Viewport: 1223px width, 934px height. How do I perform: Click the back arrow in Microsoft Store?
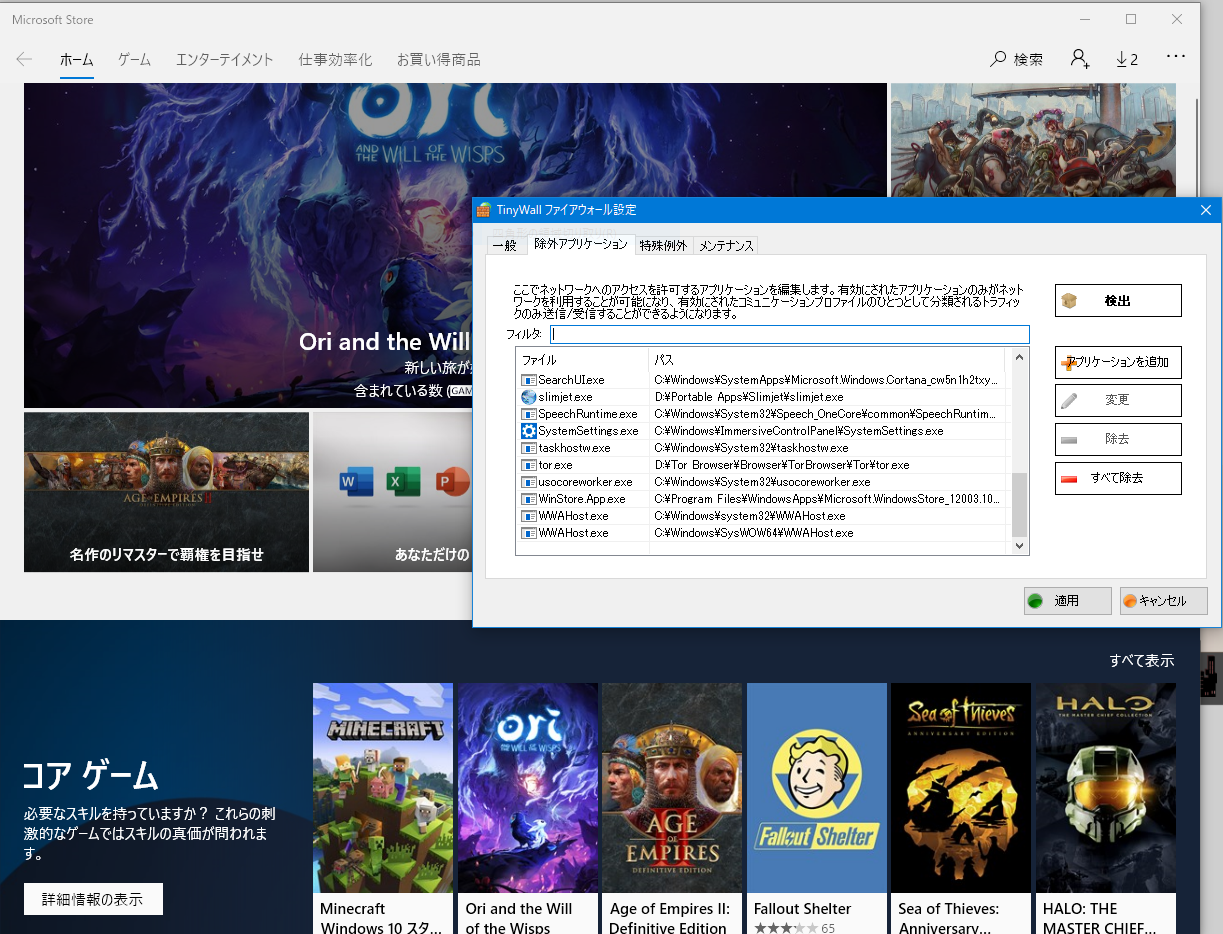tap(24, 59)
